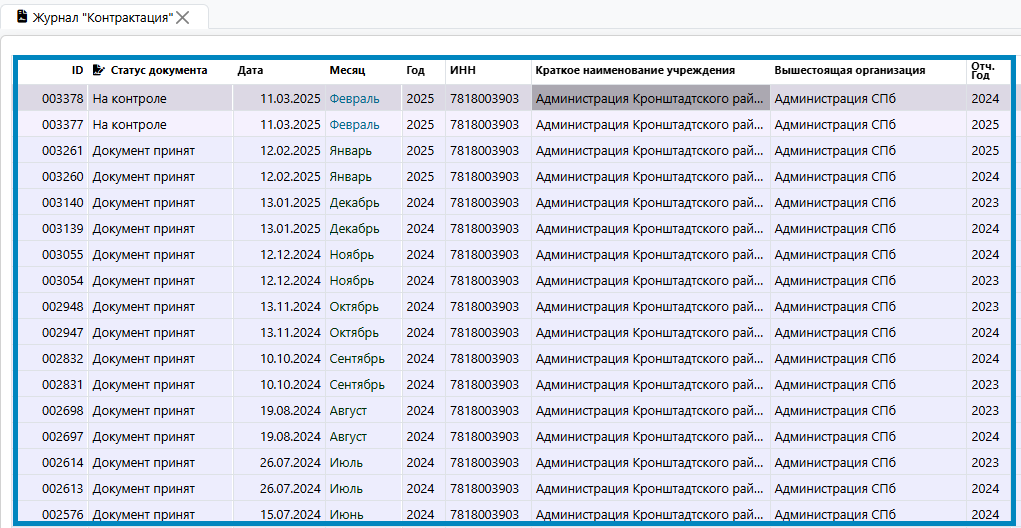Screen dimensions: 1021x528
Task: Click the Администрация СПб cell in row 002614
Action: tap(834, 463)
